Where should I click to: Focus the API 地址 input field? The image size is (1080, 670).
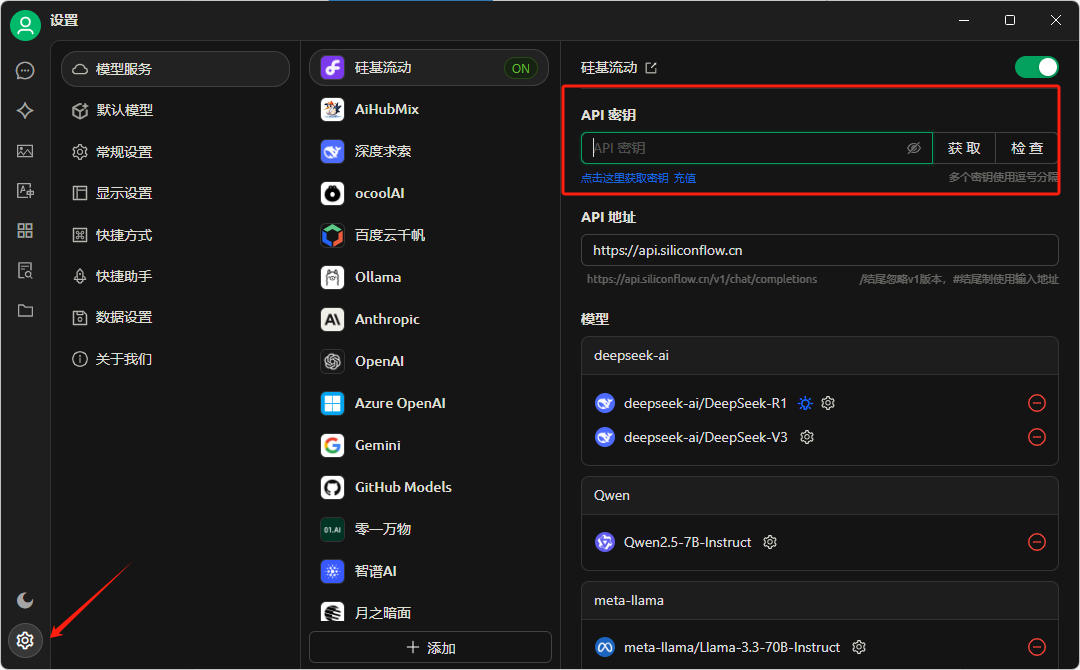click(819, 250)
